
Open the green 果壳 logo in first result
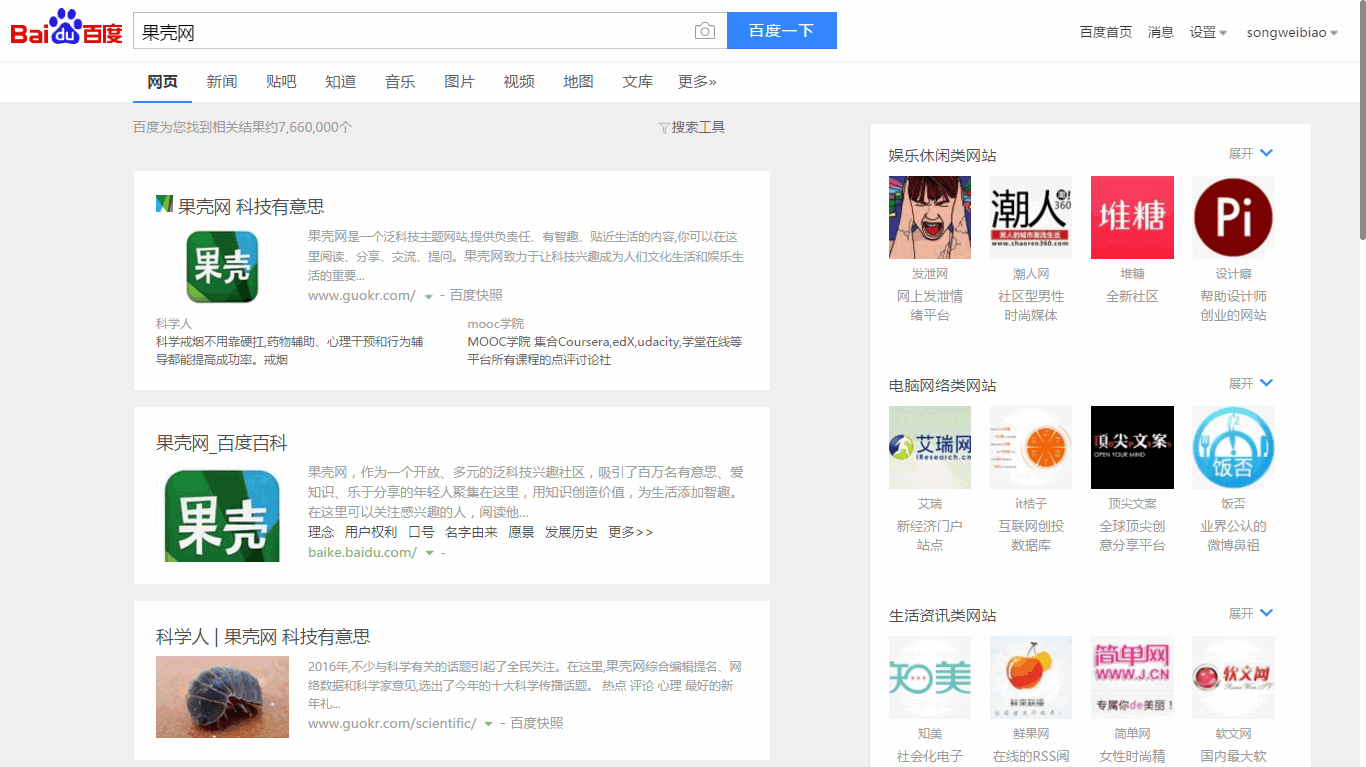tap(222, 267)
